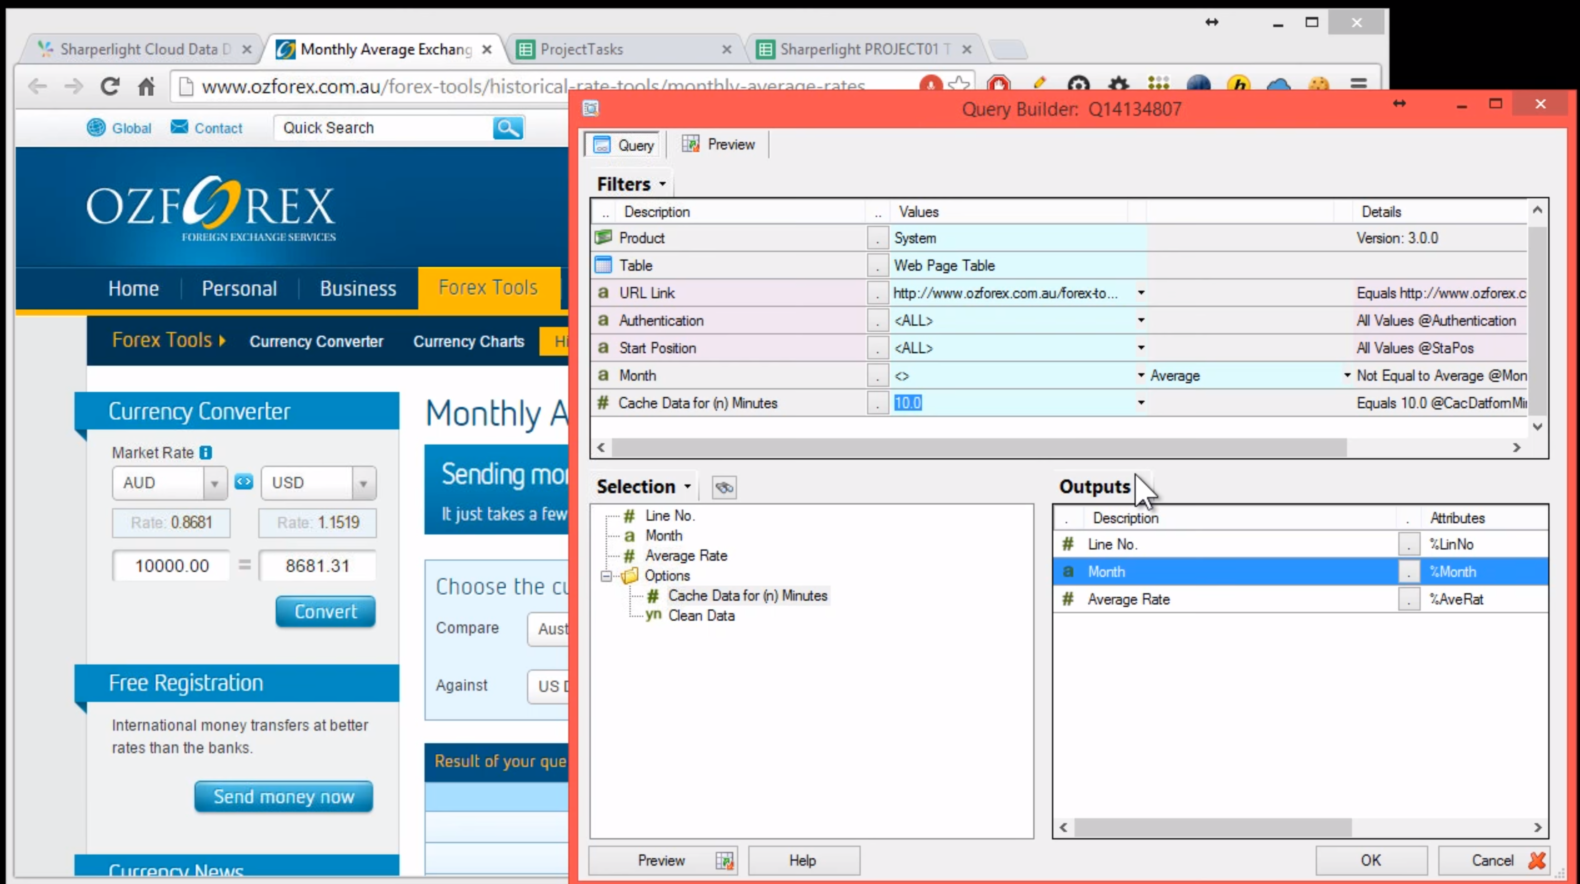Click the link icon beside Selection

point(724,487)
